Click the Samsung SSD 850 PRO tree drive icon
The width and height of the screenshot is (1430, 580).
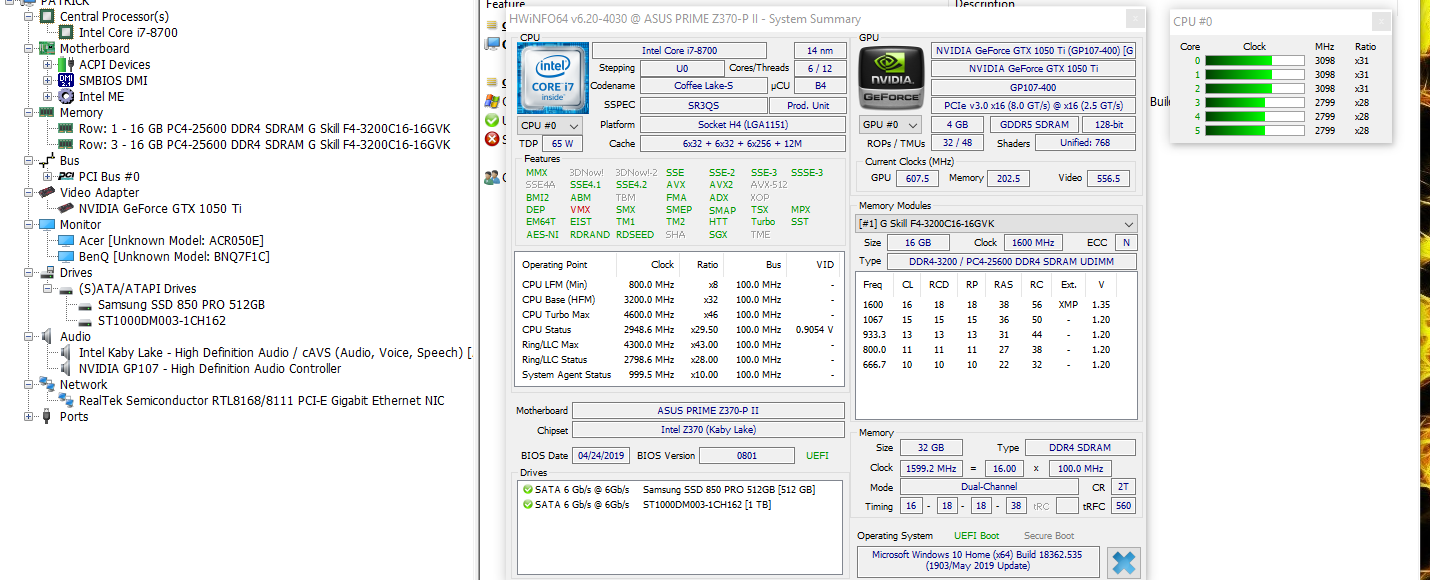click(85, 304)
